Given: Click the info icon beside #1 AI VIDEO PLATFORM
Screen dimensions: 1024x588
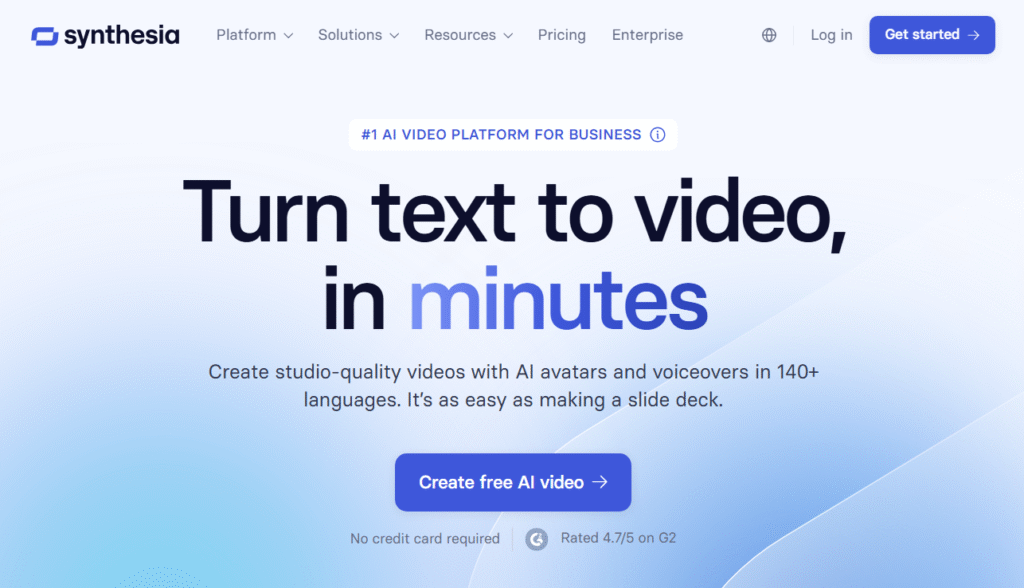Looking at the screenshot, I should point(658,135).
